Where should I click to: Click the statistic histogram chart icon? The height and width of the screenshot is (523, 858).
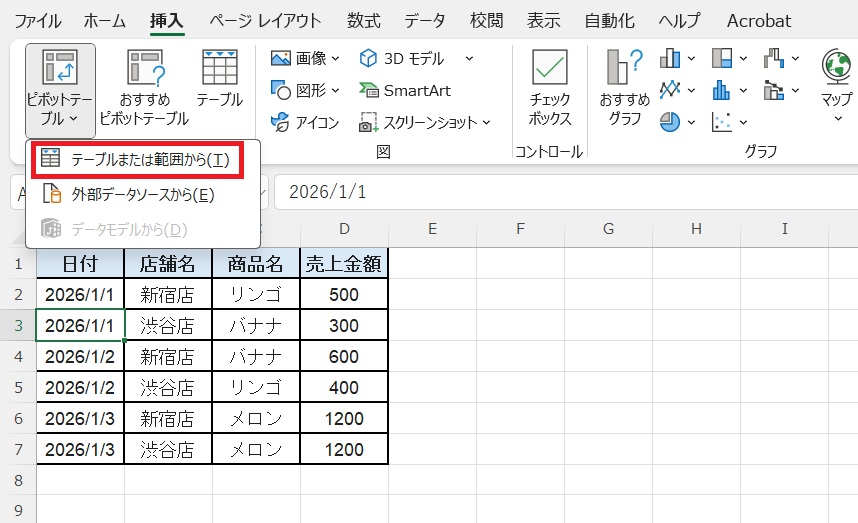[x=722, y=90]
